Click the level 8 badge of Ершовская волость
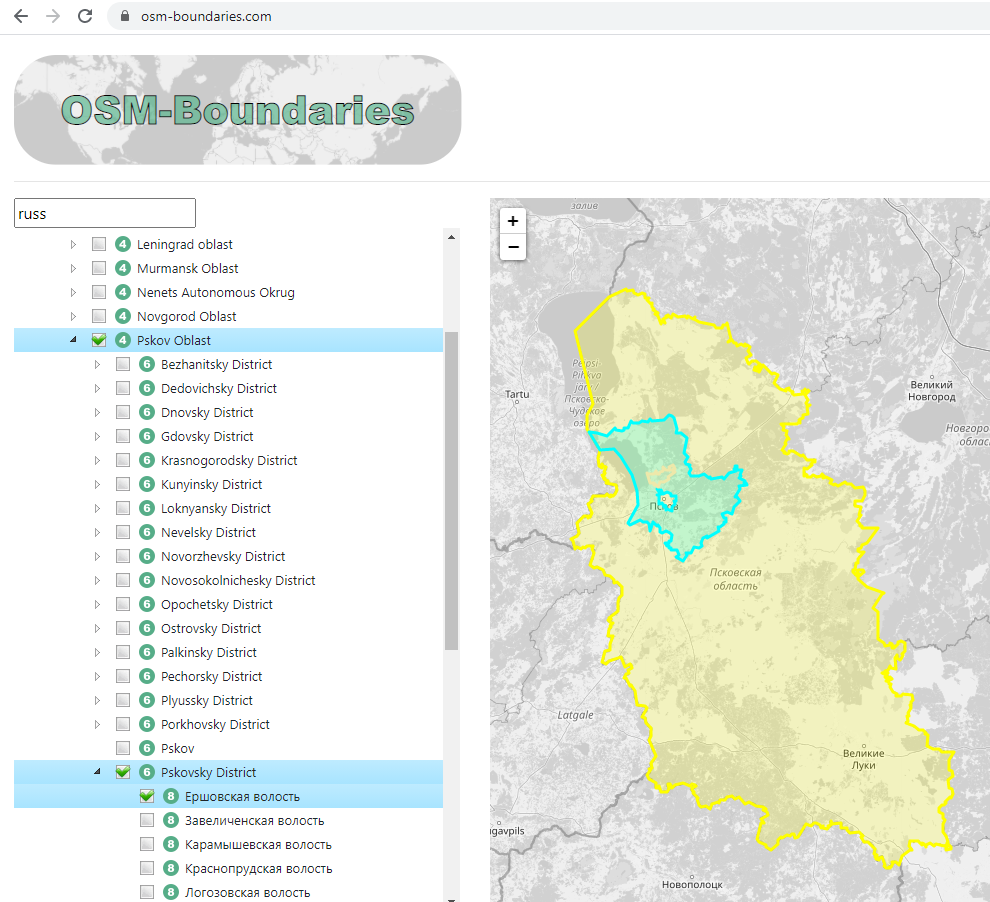This screenshot has width=990, height=902. (x=170, y=796)
